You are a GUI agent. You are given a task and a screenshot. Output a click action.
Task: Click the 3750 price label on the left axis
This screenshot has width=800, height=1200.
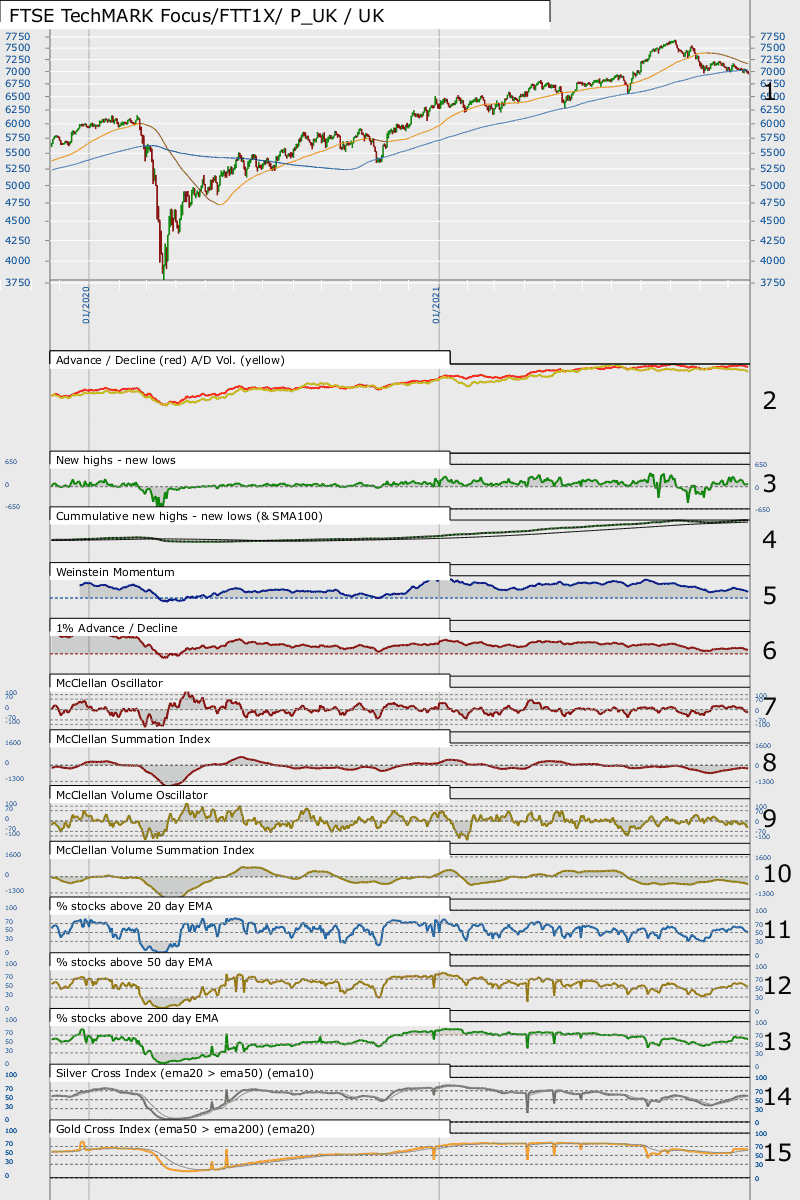[x=17, y=283]
